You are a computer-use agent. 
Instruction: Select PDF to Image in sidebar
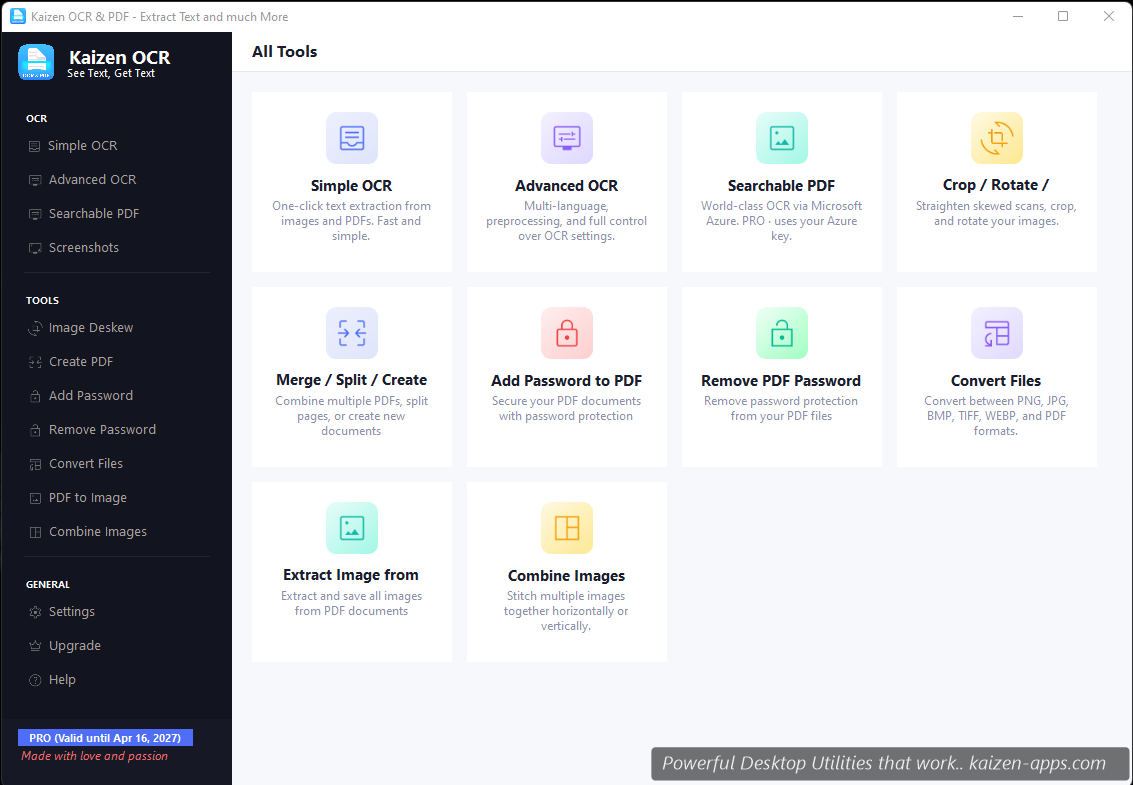coord(87,497)
